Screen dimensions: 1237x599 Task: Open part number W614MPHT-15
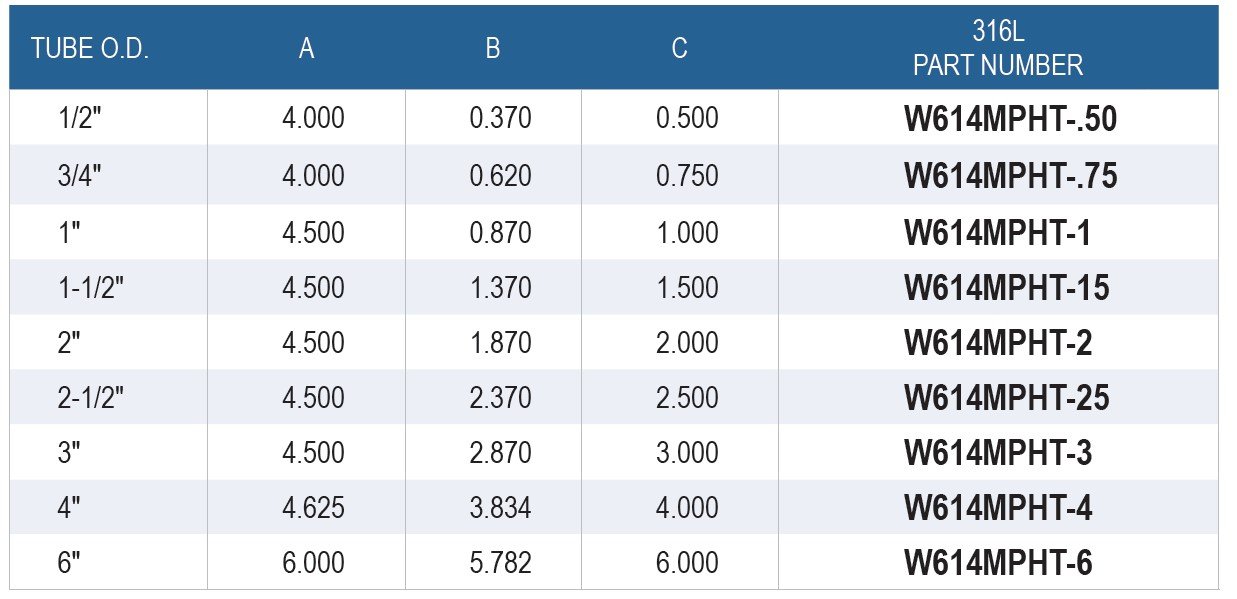[1007, 288]
